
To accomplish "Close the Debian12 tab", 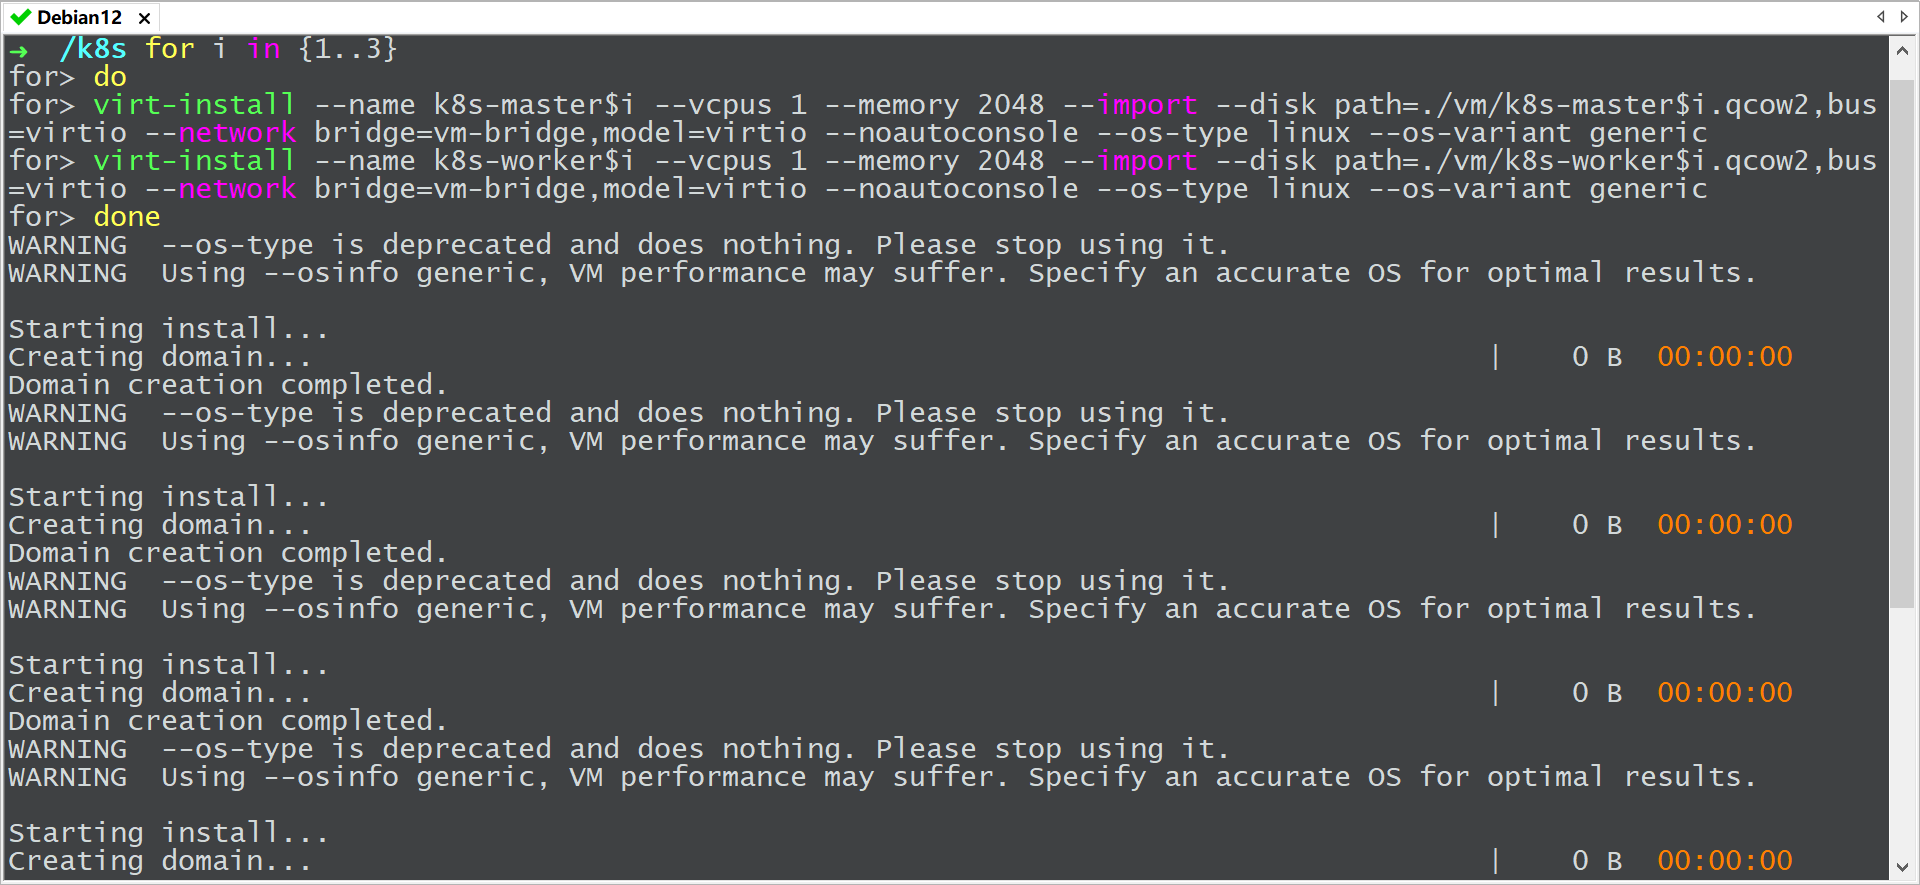I will tap(144, 18).
